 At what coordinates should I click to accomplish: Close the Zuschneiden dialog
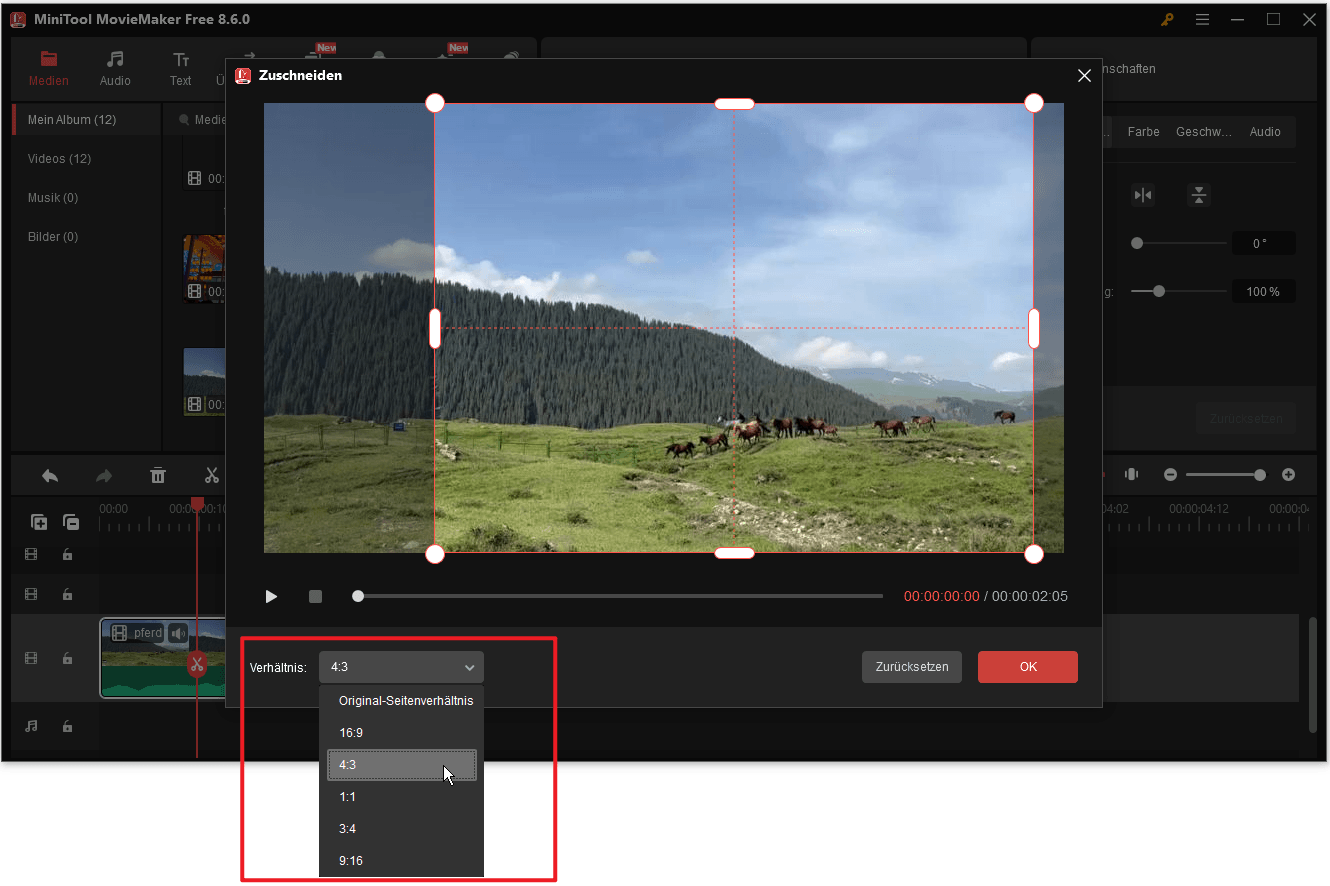click(1084, 75)
